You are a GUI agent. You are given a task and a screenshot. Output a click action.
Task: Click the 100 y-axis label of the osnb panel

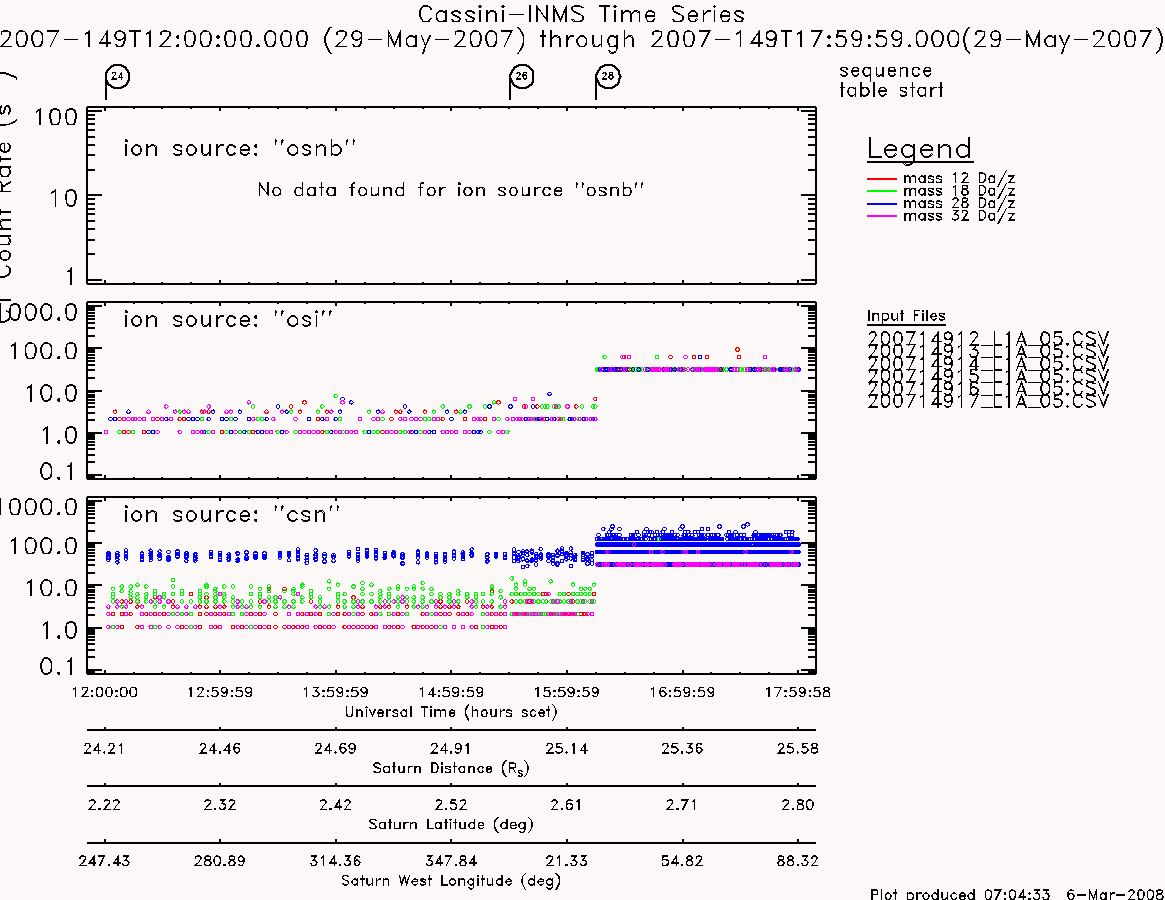coord(56,116)
